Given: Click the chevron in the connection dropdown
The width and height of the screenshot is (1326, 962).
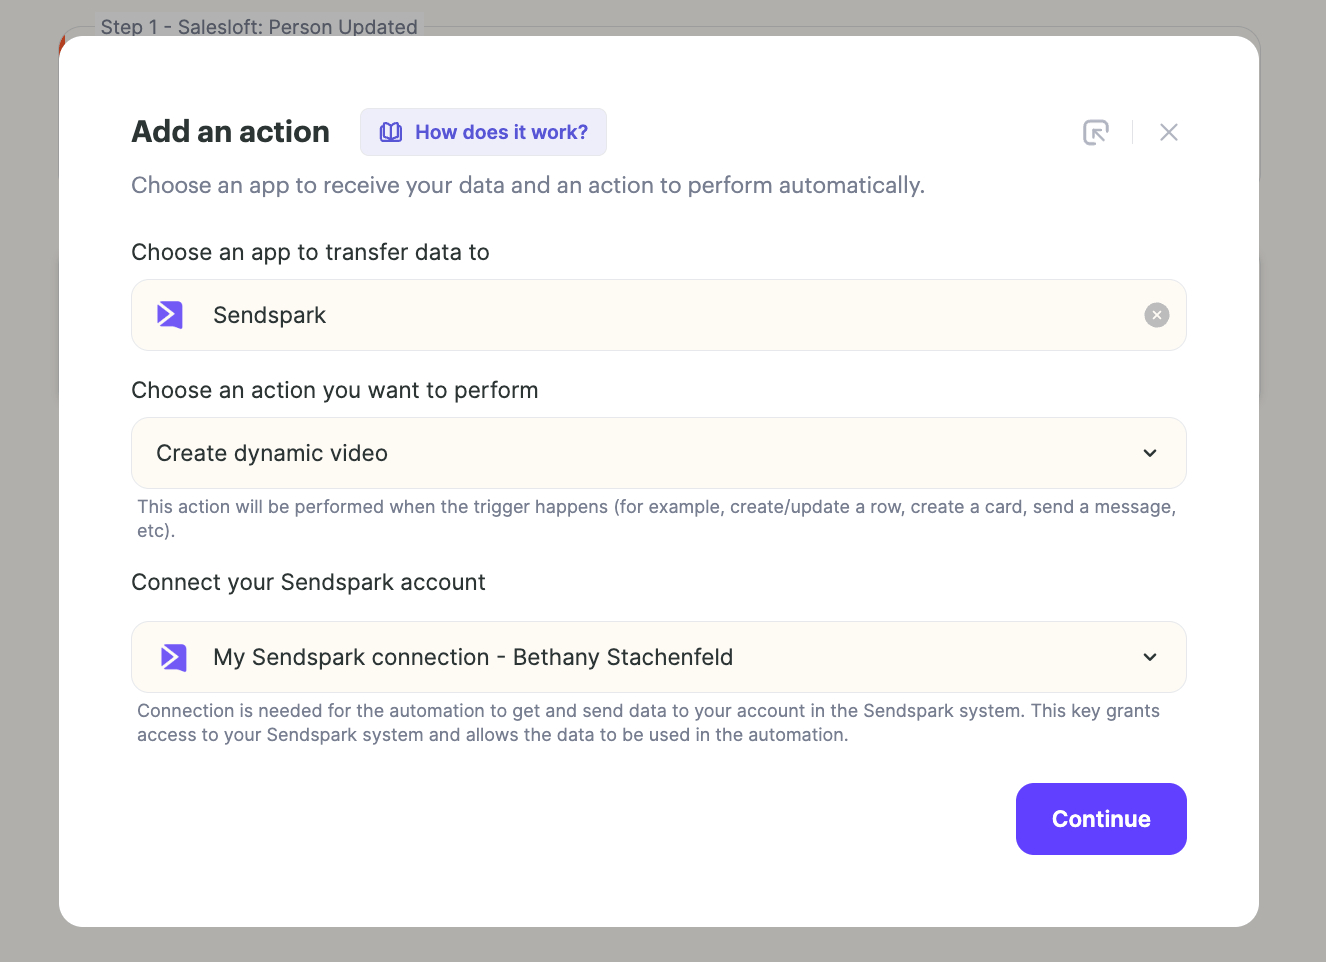Looking at the screenshot, I should (1150, 657).
